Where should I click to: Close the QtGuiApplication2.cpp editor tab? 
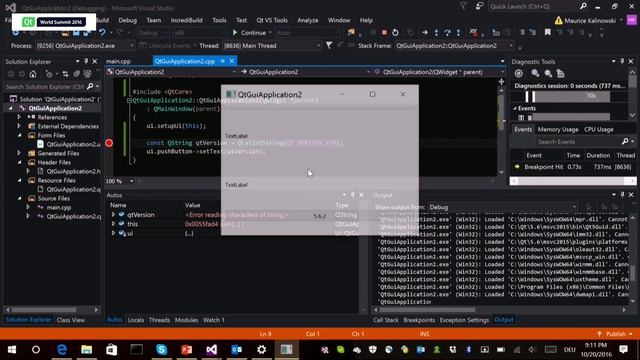click(x=232, y=61)
